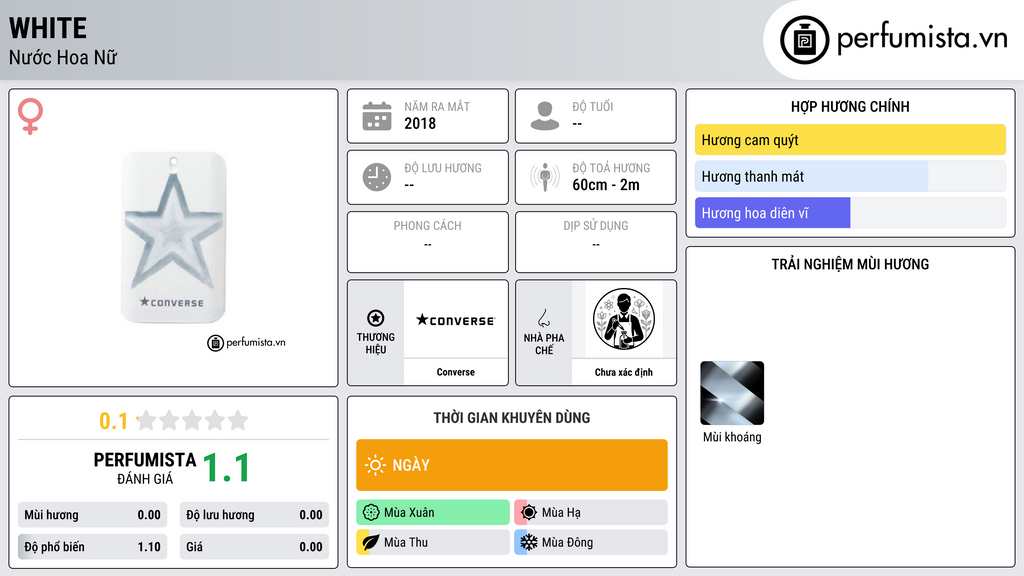Image resolution: width=1024 pixels, height=576 pixels.
Task: Click the perfumista.vn bottle logo icon
Action: [x=804, y=40]
